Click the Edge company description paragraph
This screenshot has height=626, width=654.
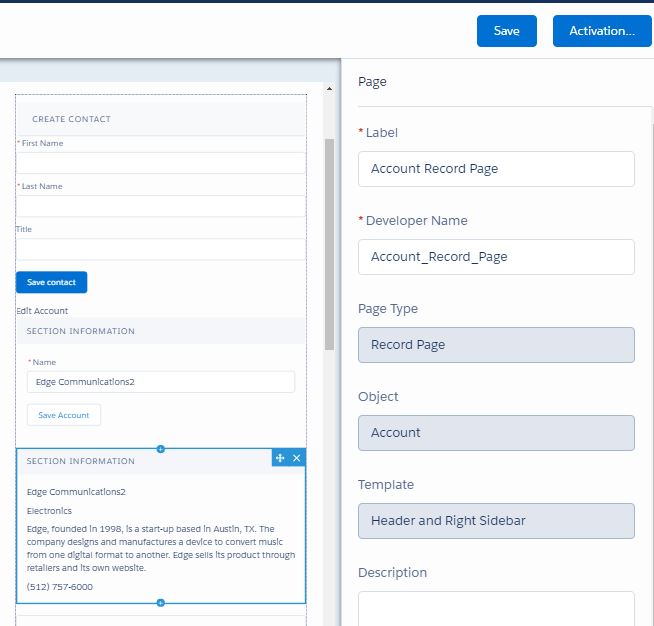[x=161, y=548]
